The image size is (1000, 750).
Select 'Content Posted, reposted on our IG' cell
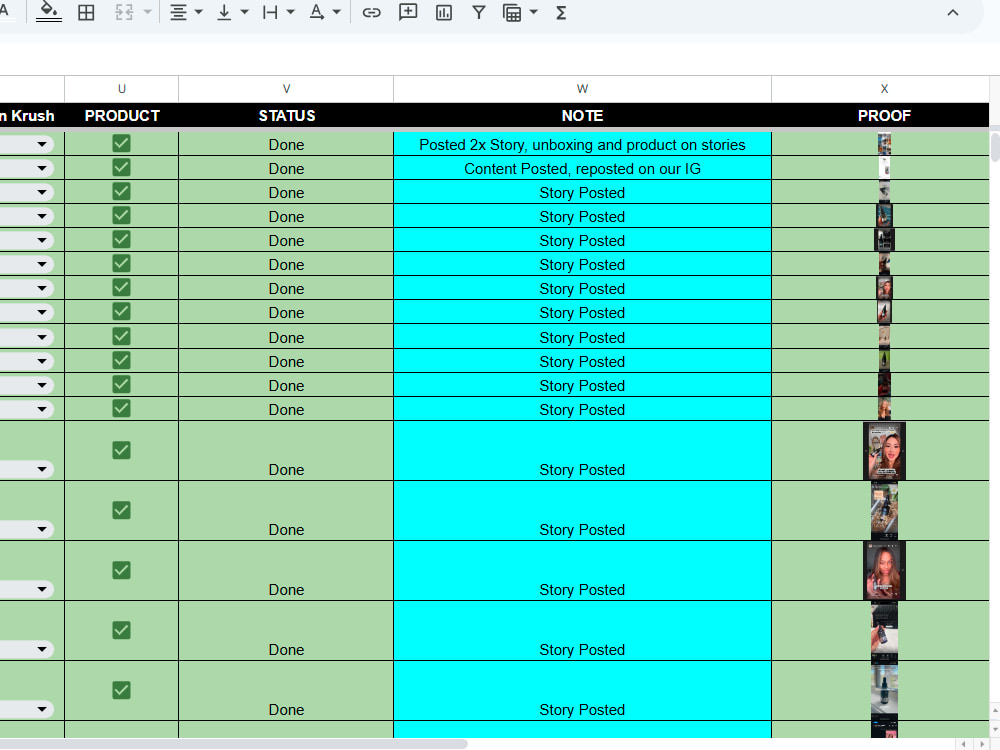582,168
